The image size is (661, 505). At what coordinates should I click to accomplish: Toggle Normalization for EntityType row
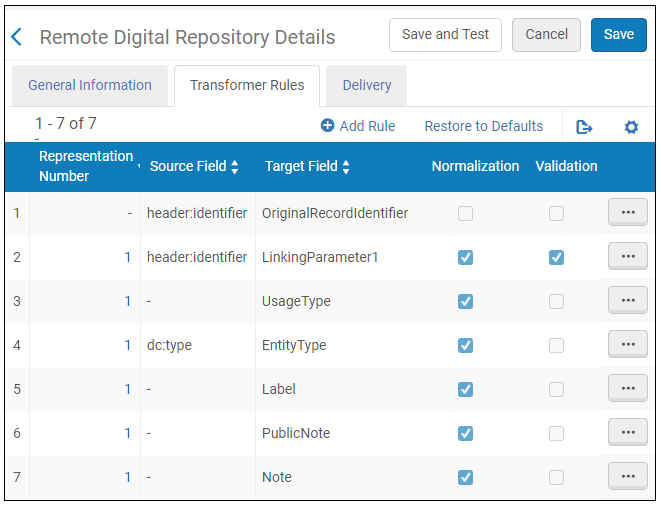coord(465,345)
